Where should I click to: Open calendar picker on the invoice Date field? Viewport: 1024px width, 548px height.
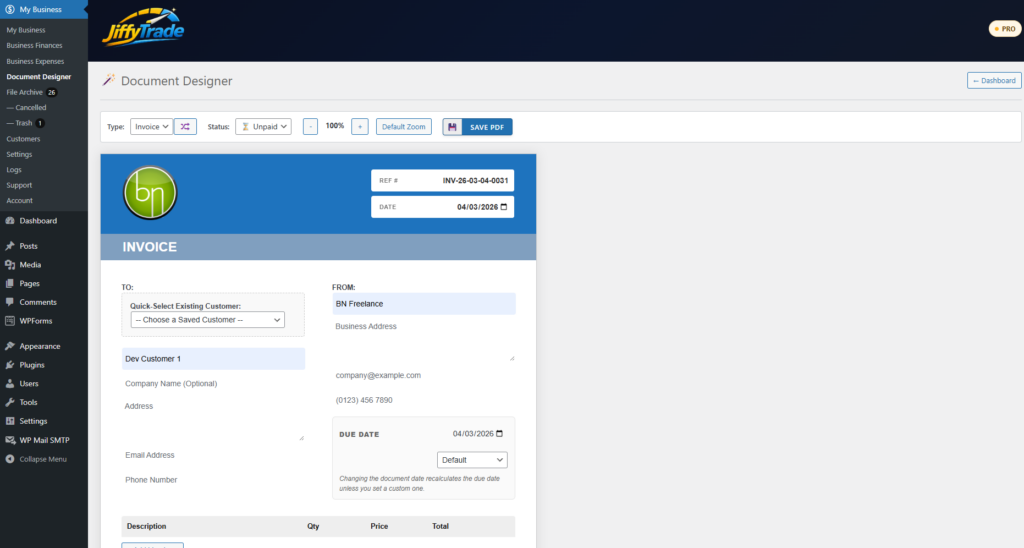pos(503,207)
